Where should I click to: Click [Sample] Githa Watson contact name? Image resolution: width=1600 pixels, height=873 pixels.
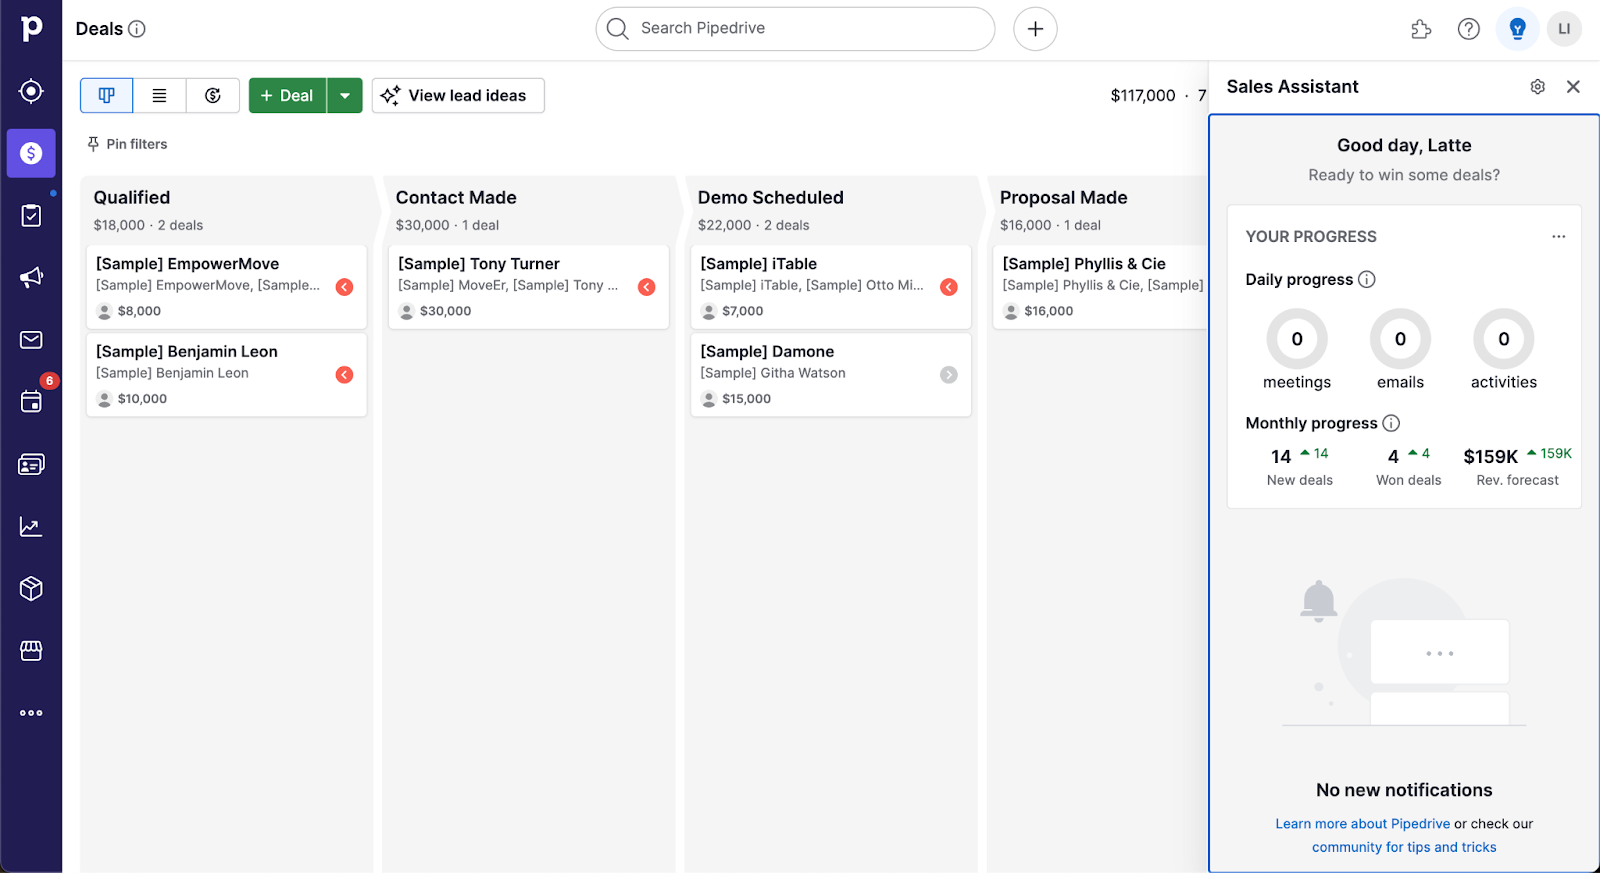coord(773,373)
